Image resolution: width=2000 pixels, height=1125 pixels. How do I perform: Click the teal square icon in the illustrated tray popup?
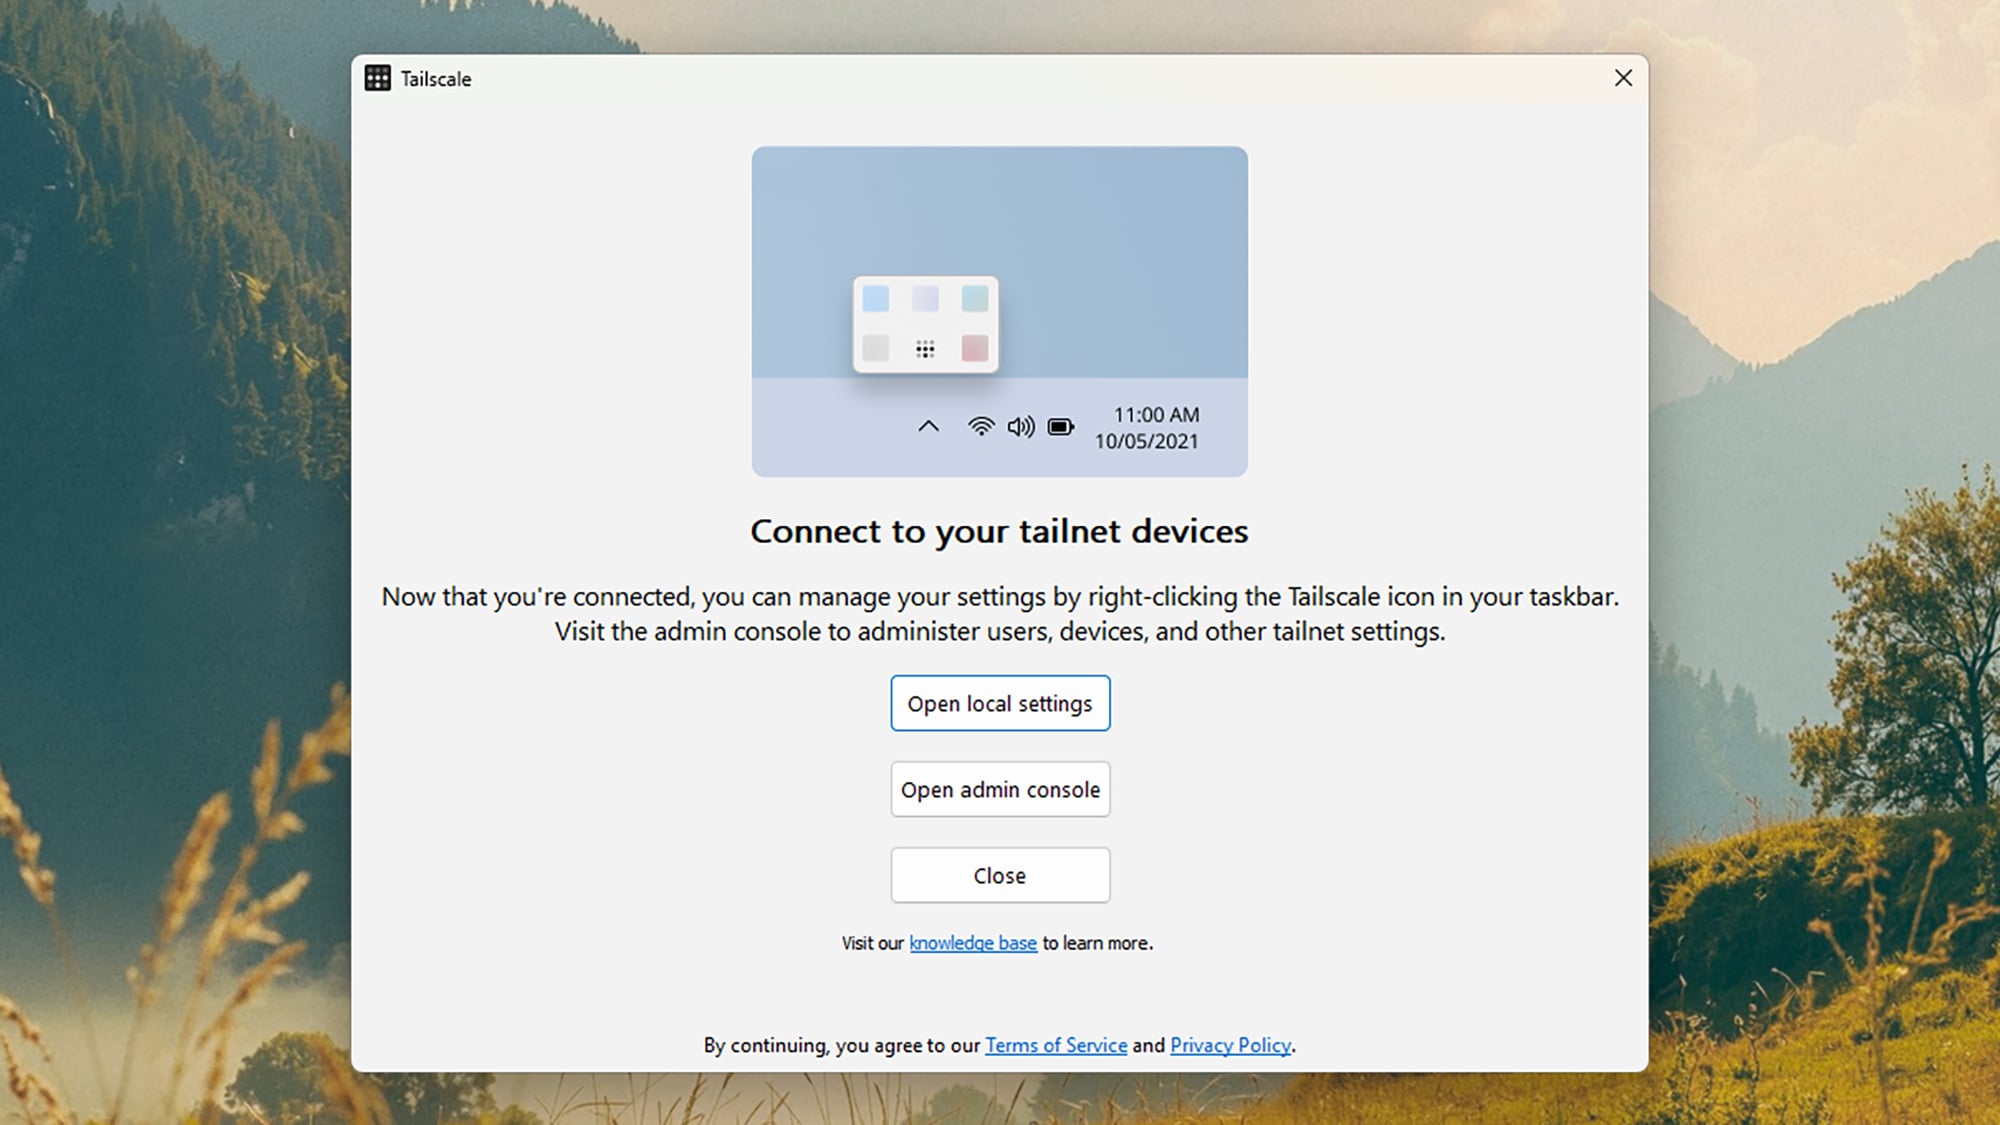[x=975, y=298]
